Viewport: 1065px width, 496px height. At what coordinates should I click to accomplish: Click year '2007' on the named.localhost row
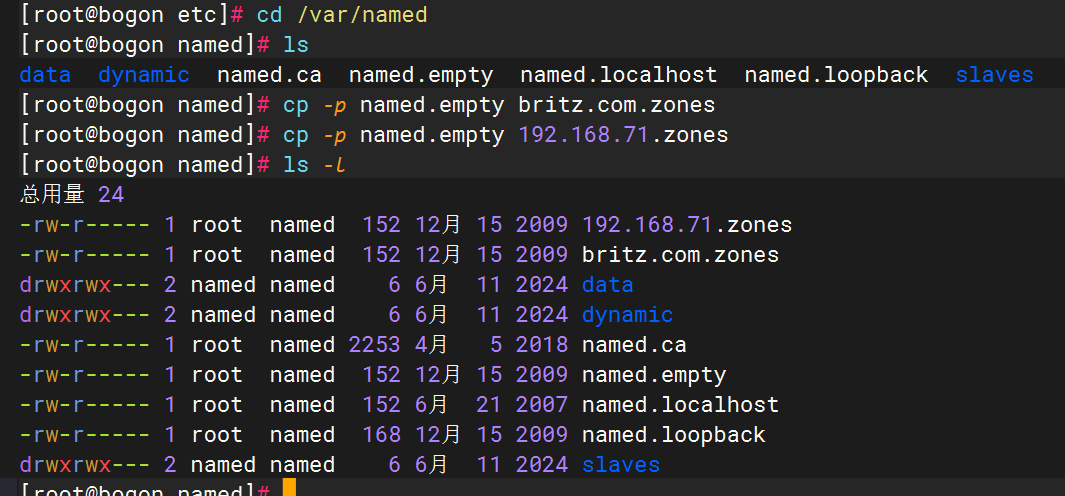541,405
